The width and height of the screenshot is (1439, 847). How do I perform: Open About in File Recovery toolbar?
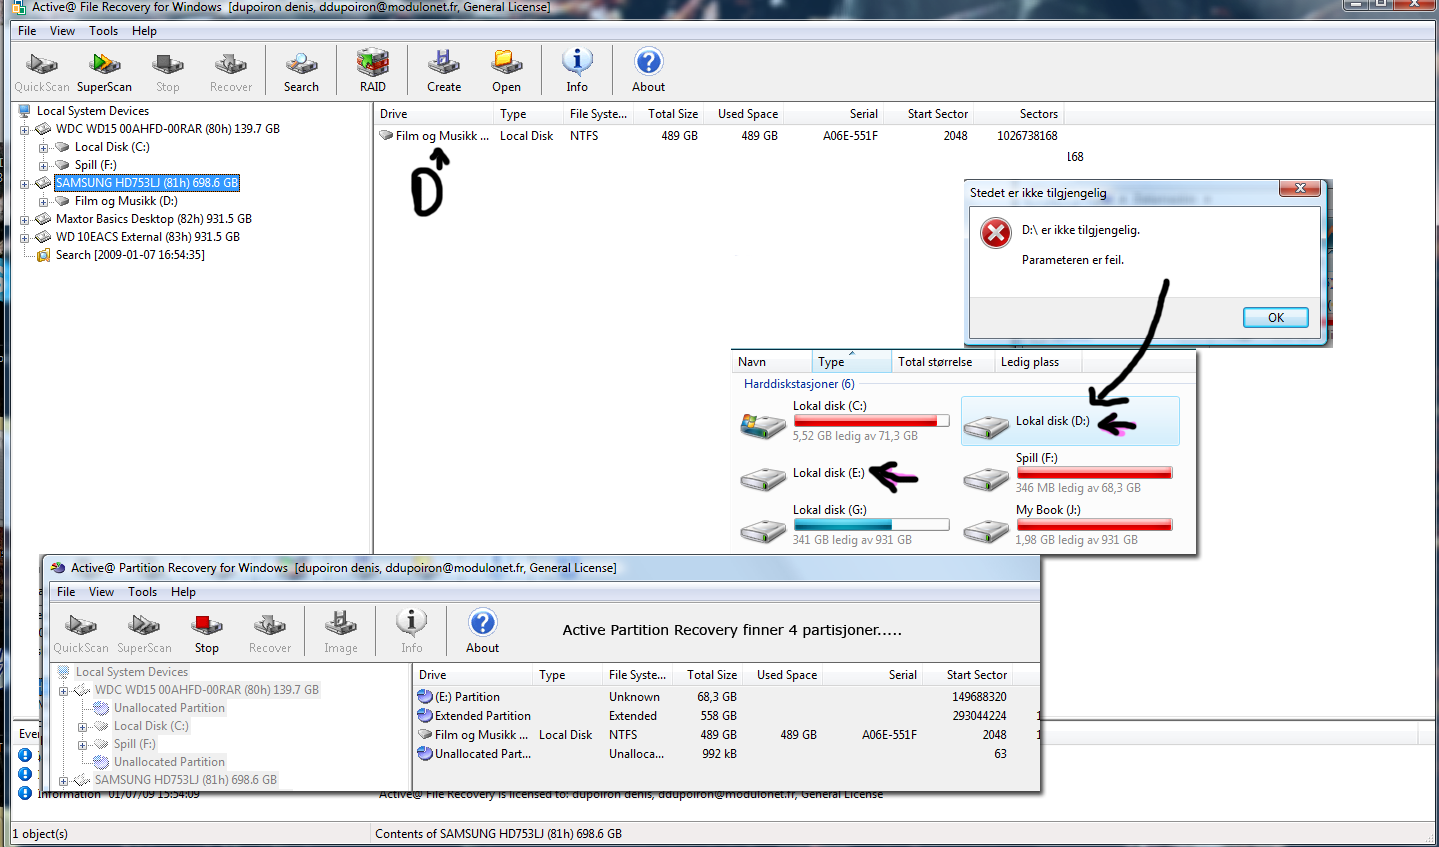[x=648, y=72]
